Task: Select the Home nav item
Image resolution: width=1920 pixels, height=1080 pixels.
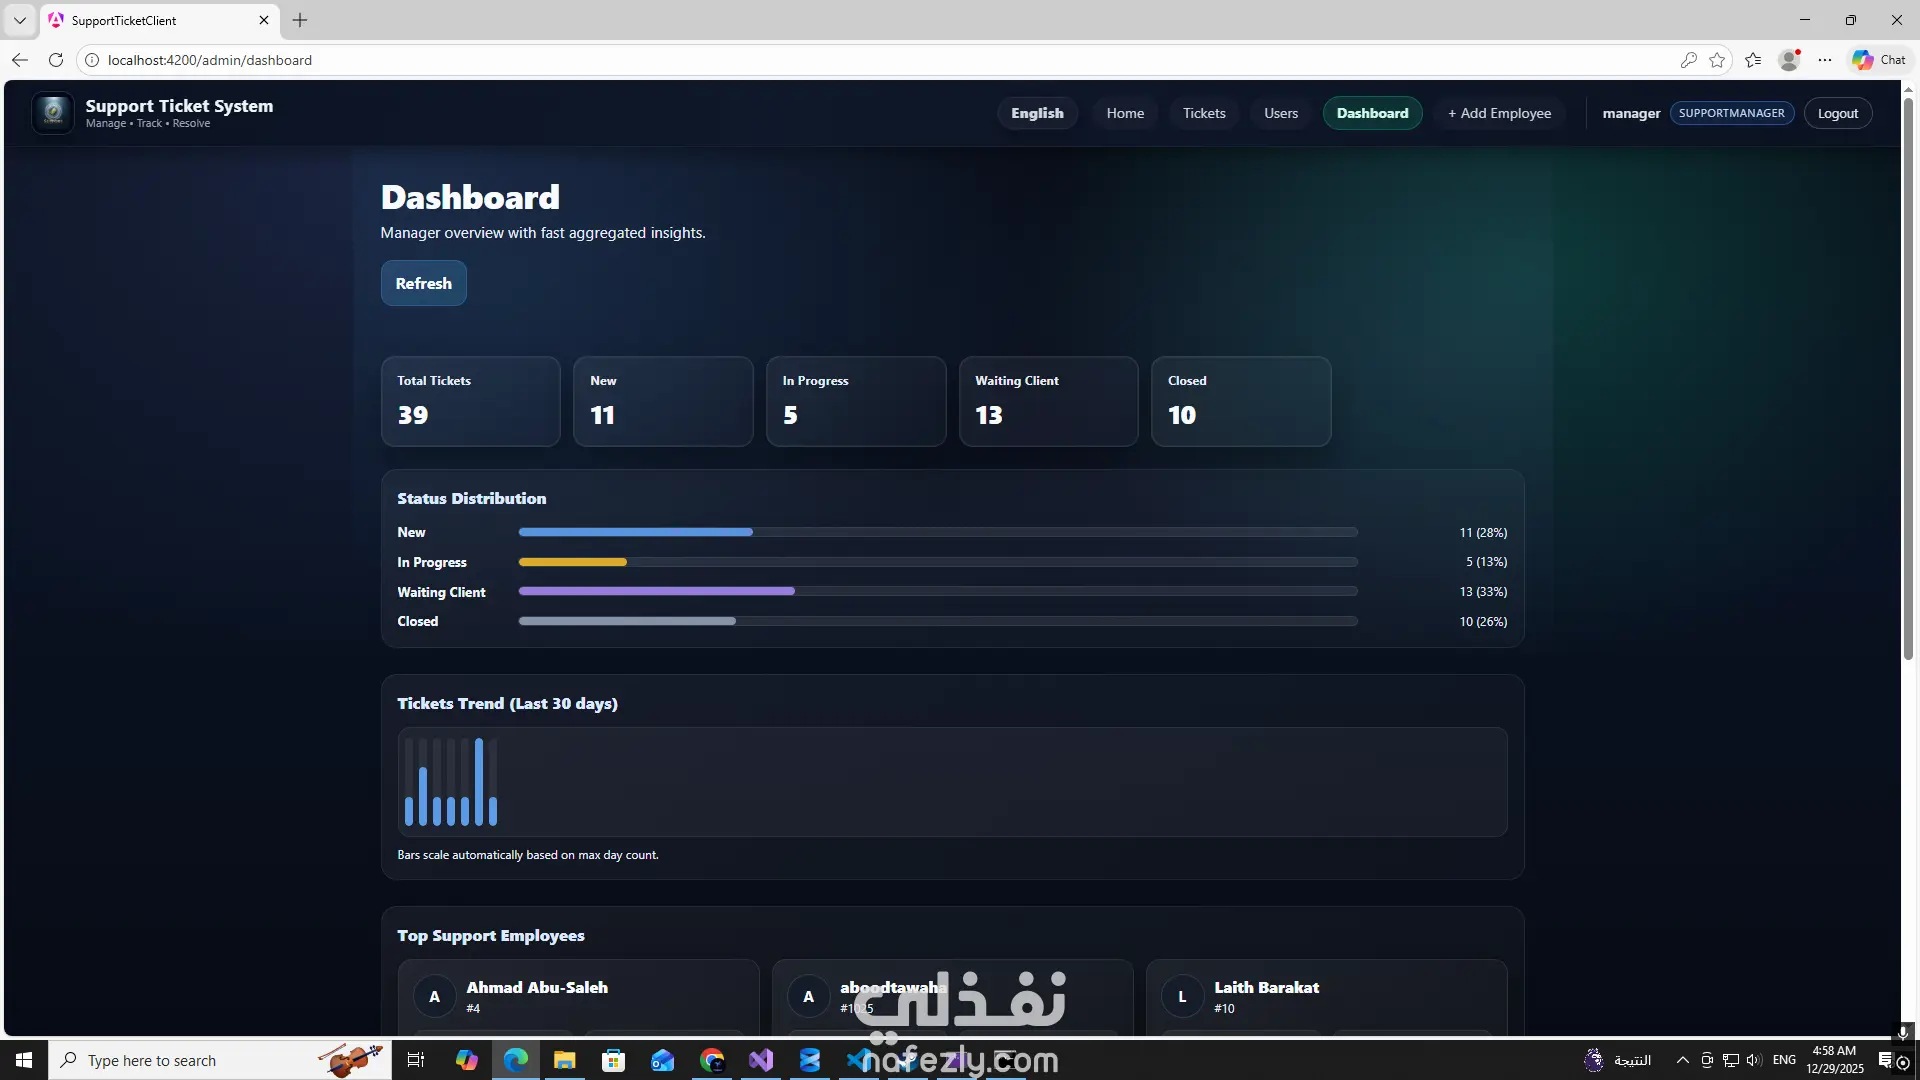Action: tap(1125, 113)
